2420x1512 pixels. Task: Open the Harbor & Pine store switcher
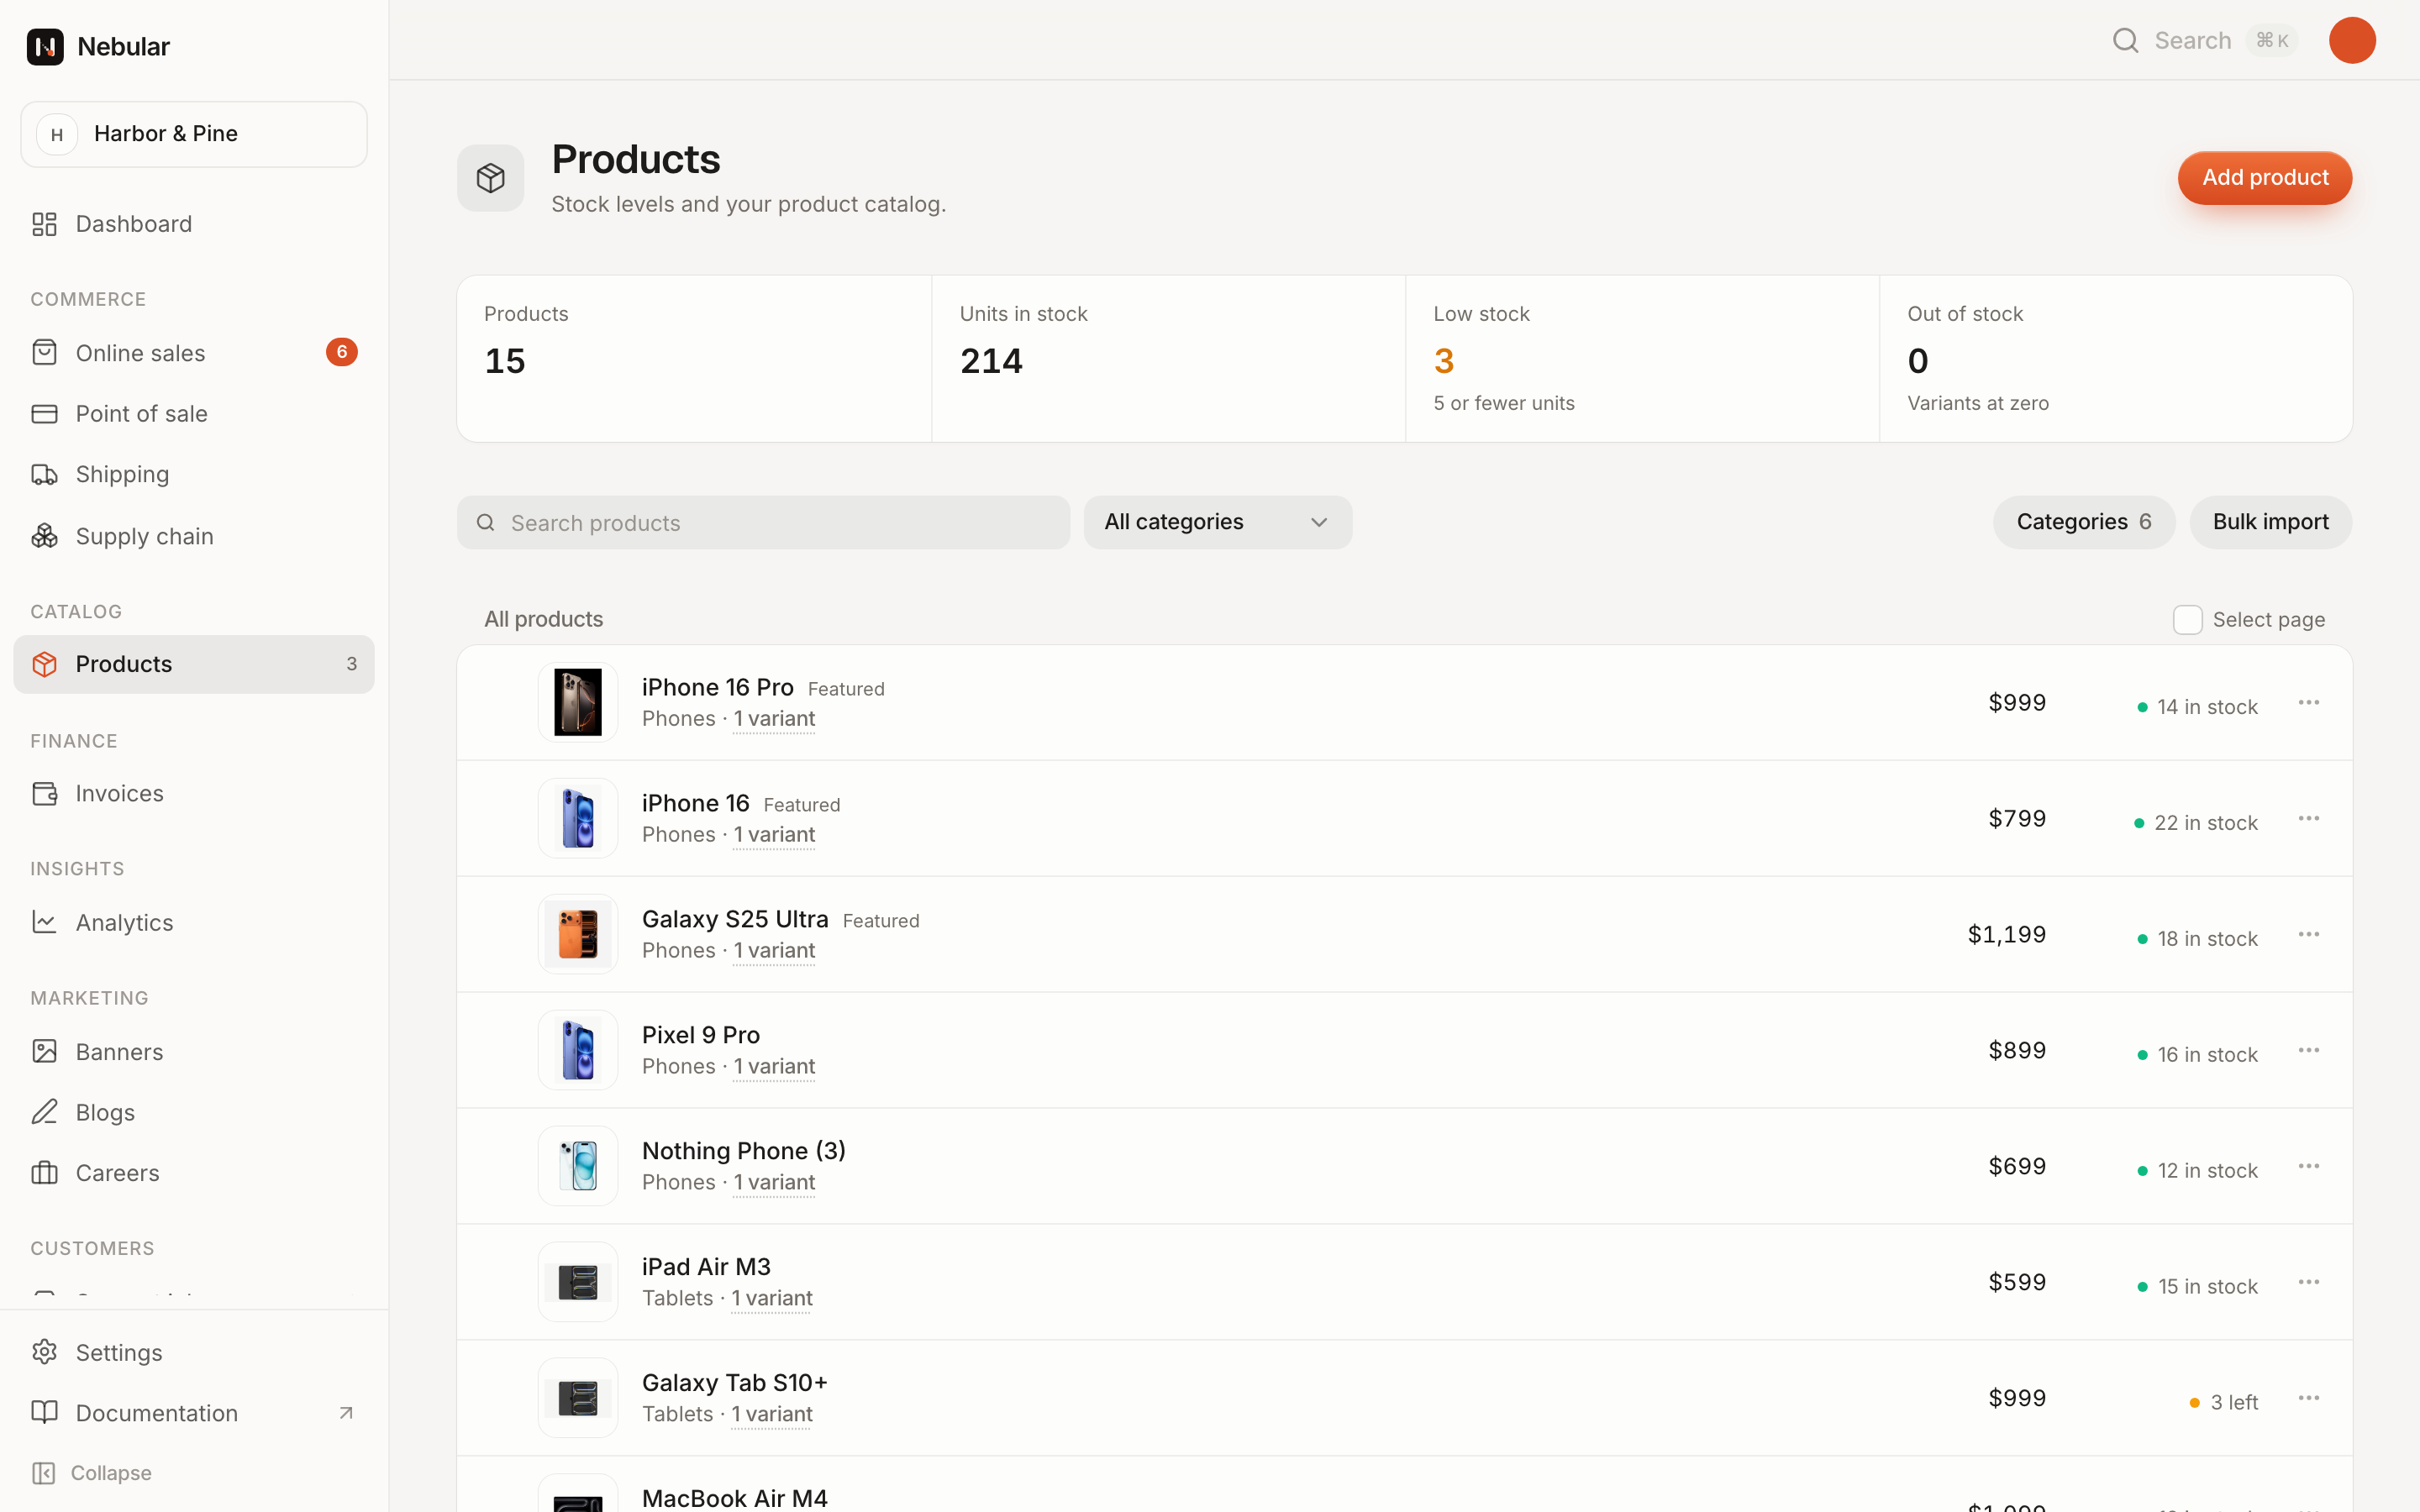point(193,134)
